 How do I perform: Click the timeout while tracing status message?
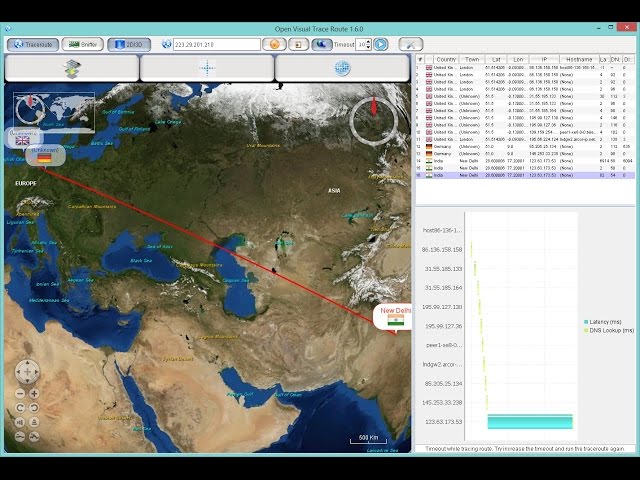coord(525,449)
